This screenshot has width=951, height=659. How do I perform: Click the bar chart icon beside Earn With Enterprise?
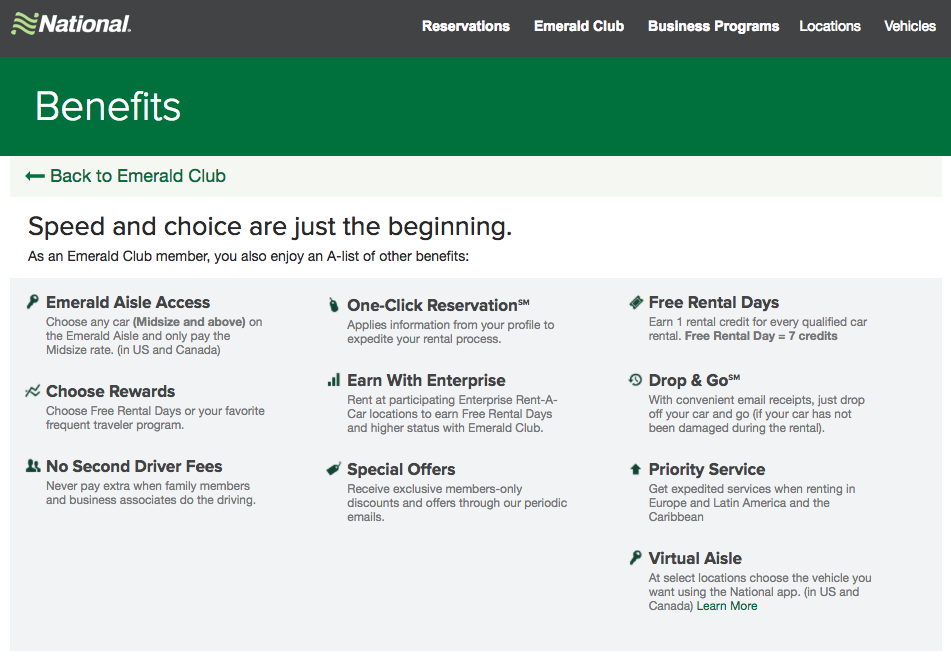pos(334,380)
